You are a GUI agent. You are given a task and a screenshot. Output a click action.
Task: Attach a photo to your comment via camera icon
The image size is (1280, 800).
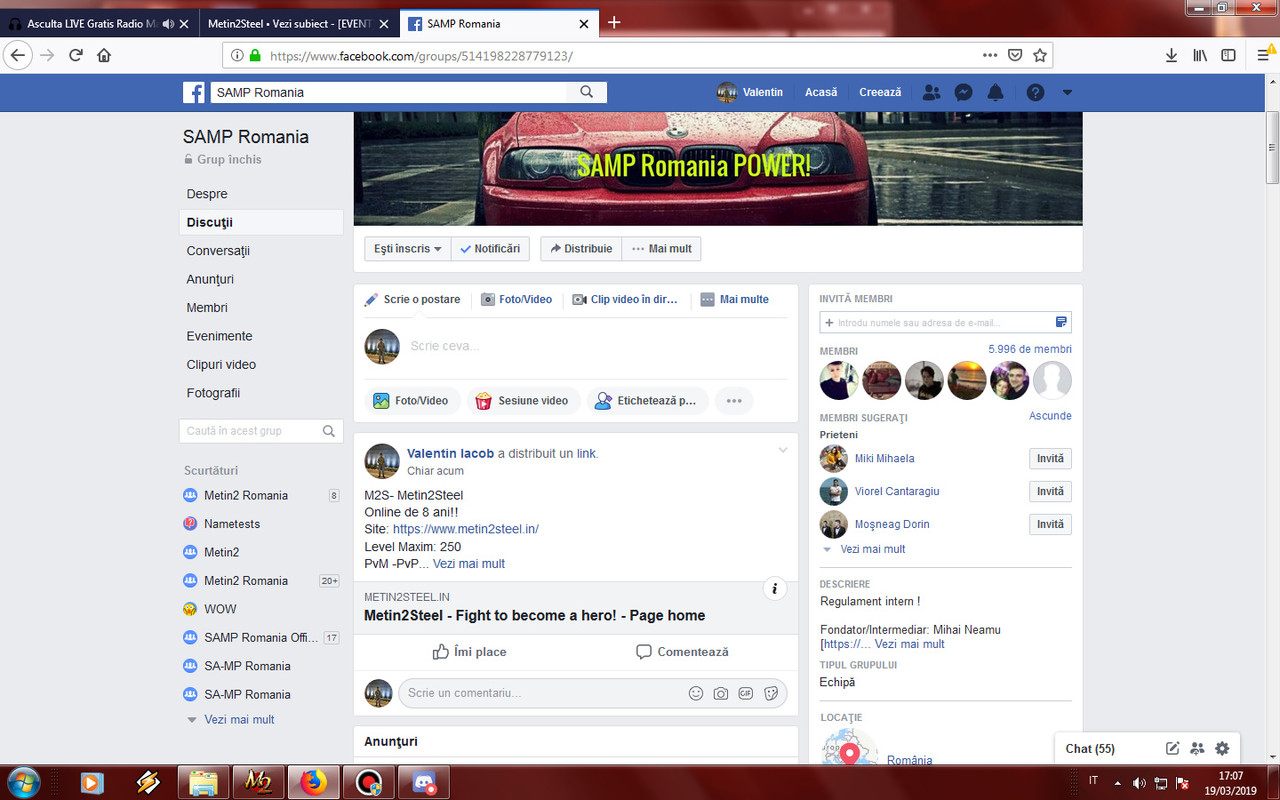pos(721,692)
